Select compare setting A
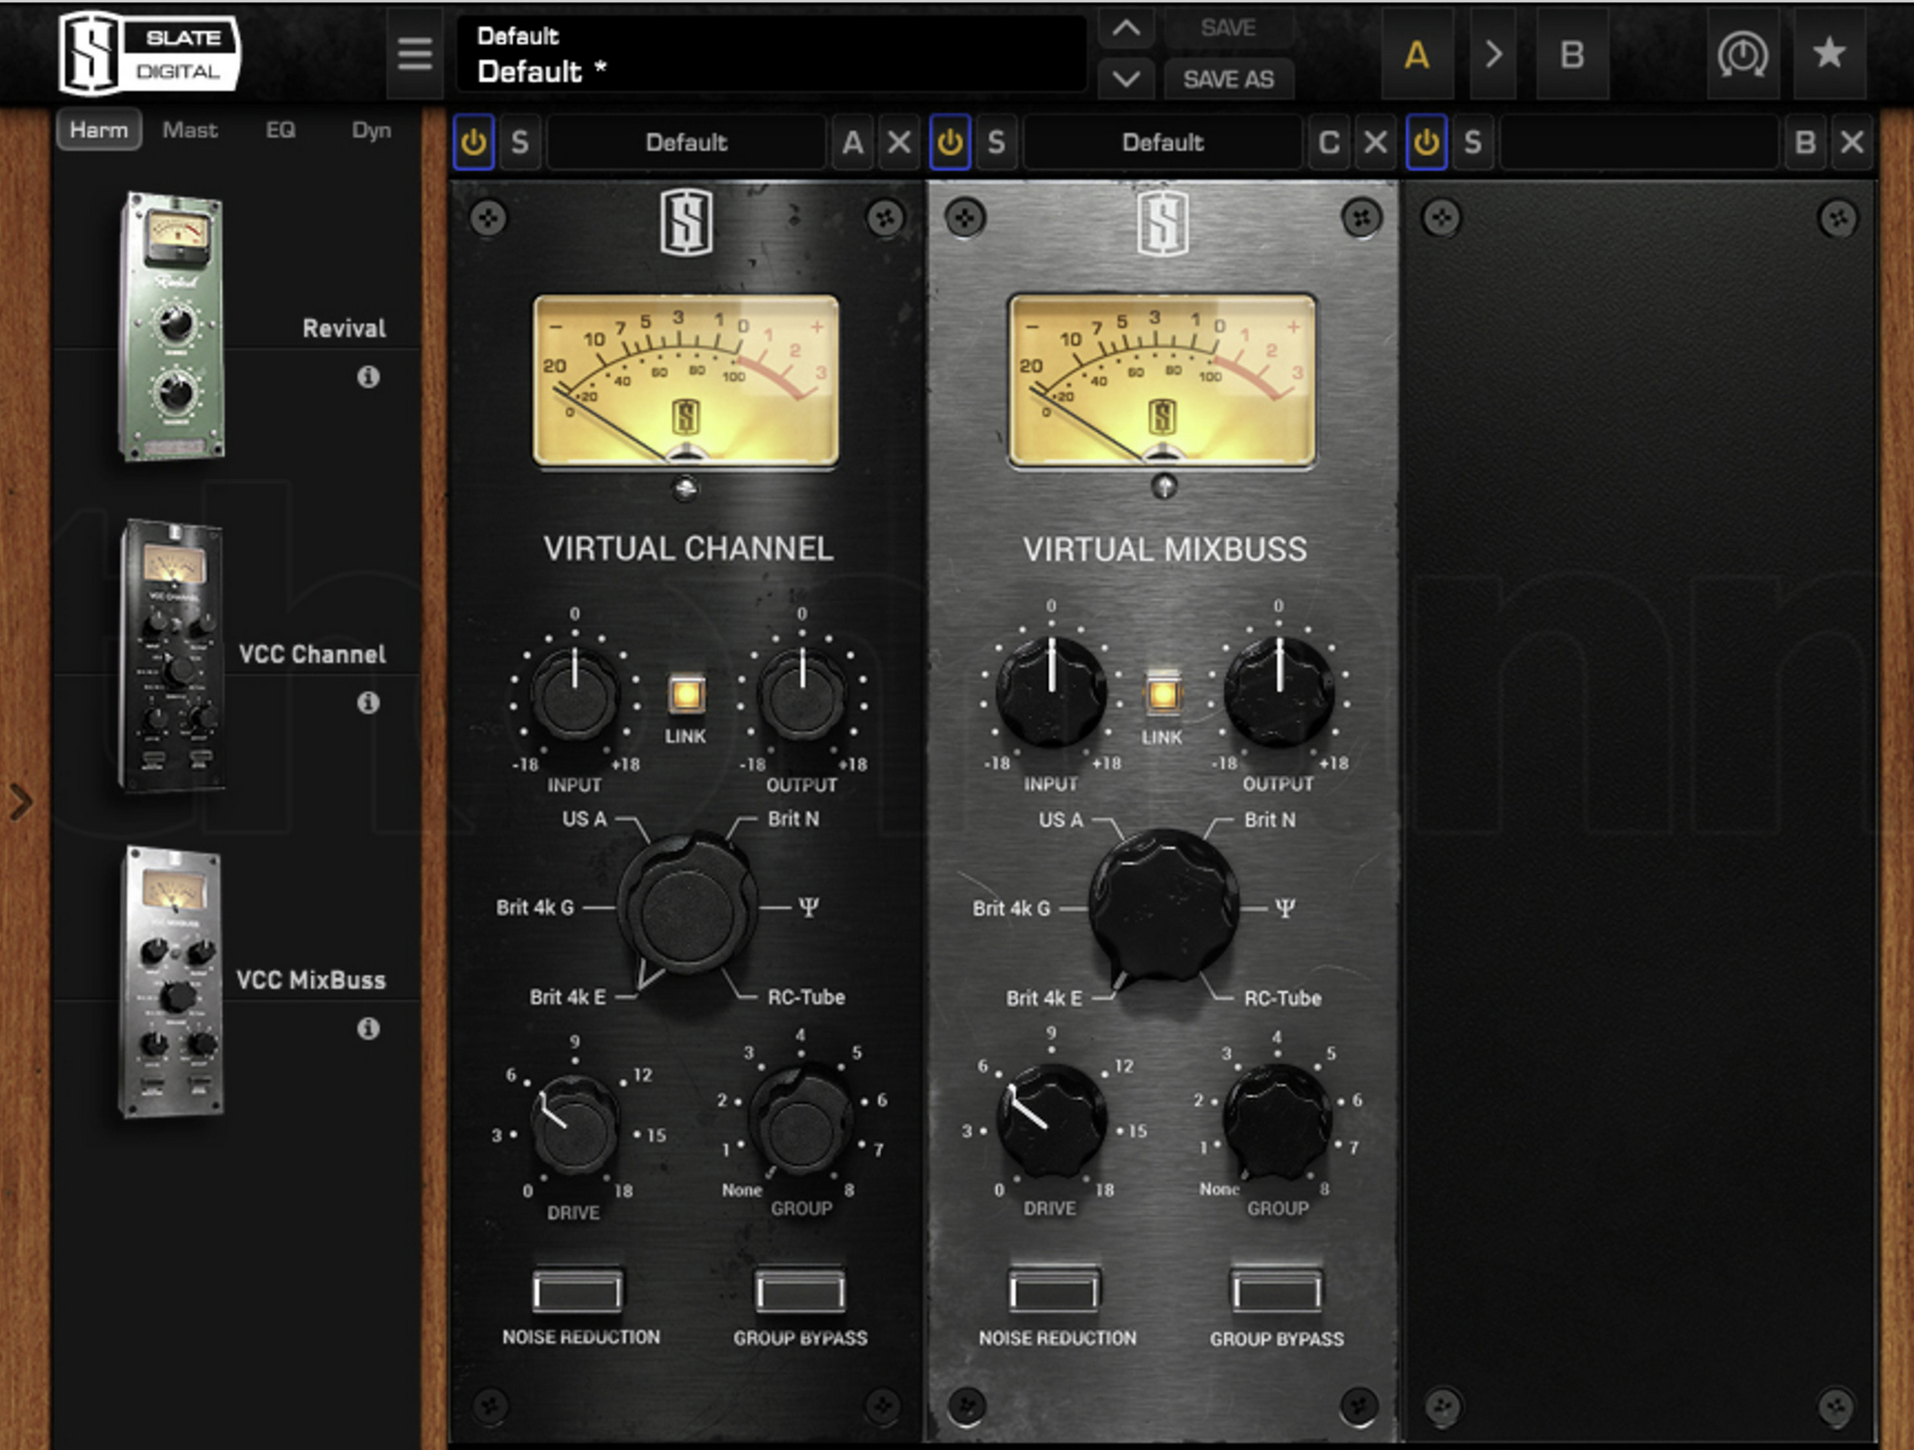 click(1416, 54)
